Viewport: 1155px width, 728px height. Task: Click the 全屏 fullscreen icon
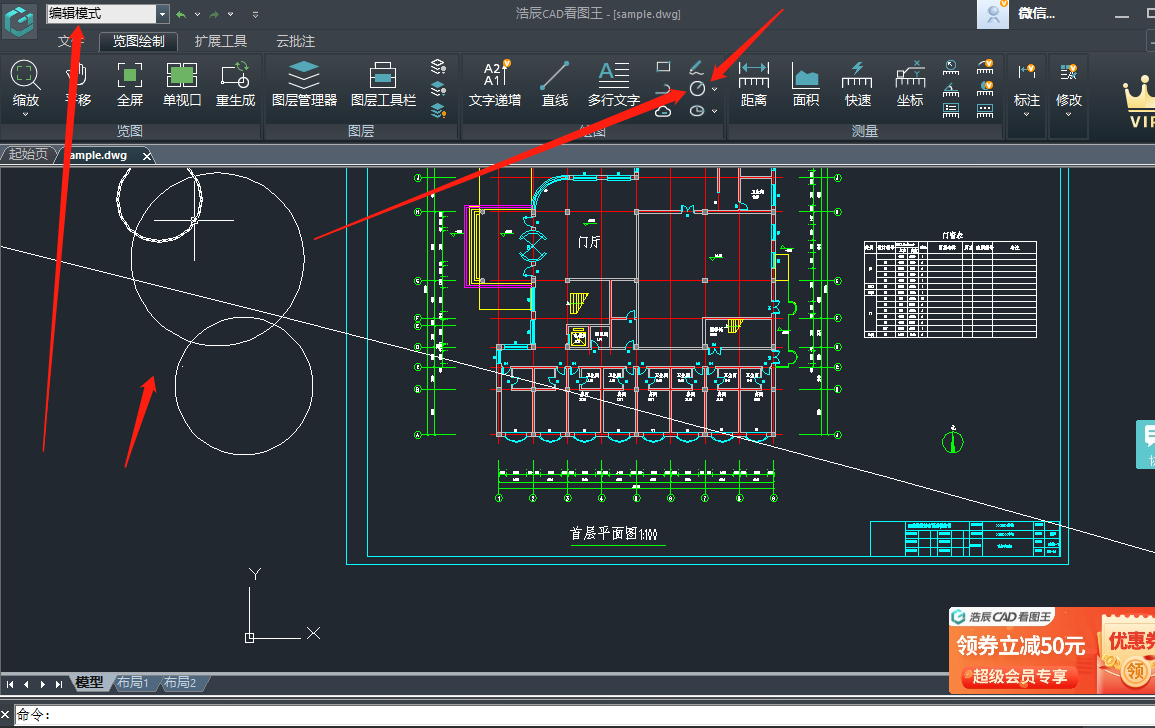130,83
